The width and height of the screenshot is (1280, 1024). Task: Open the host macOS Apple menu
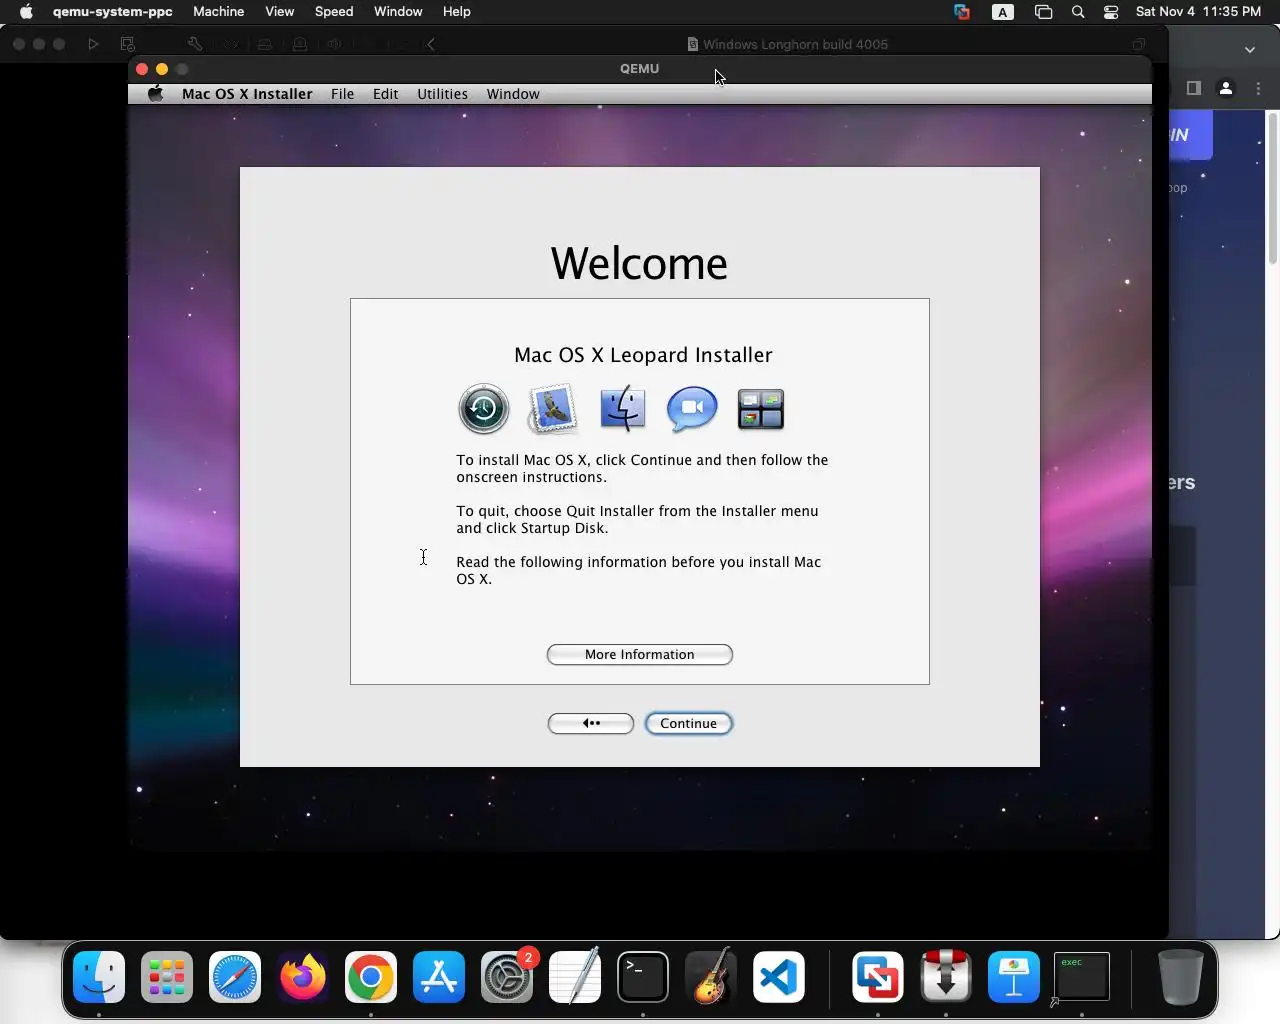(x=26, y=12)
